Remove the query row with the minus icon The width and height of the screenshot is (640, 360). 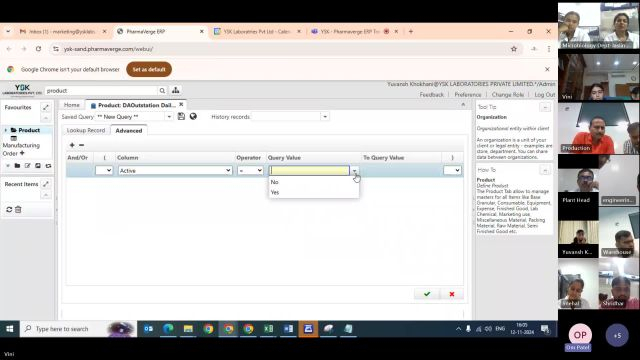pos(81,145)
